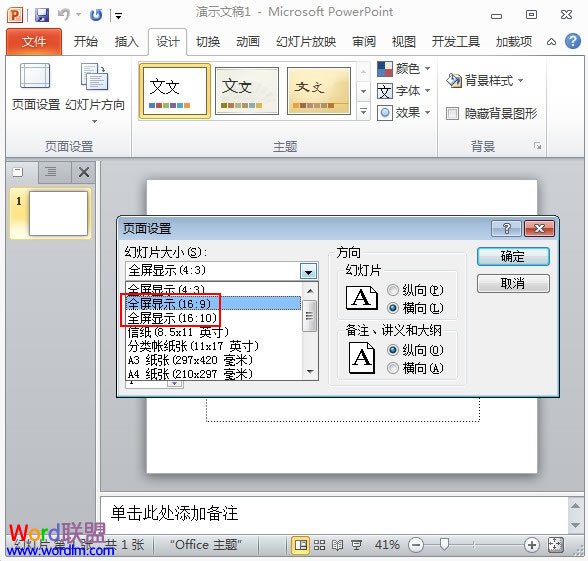Open the 背景样式 background styles dropdown
The width and height of the screenshot is (588, 561).
click(484, 80)
